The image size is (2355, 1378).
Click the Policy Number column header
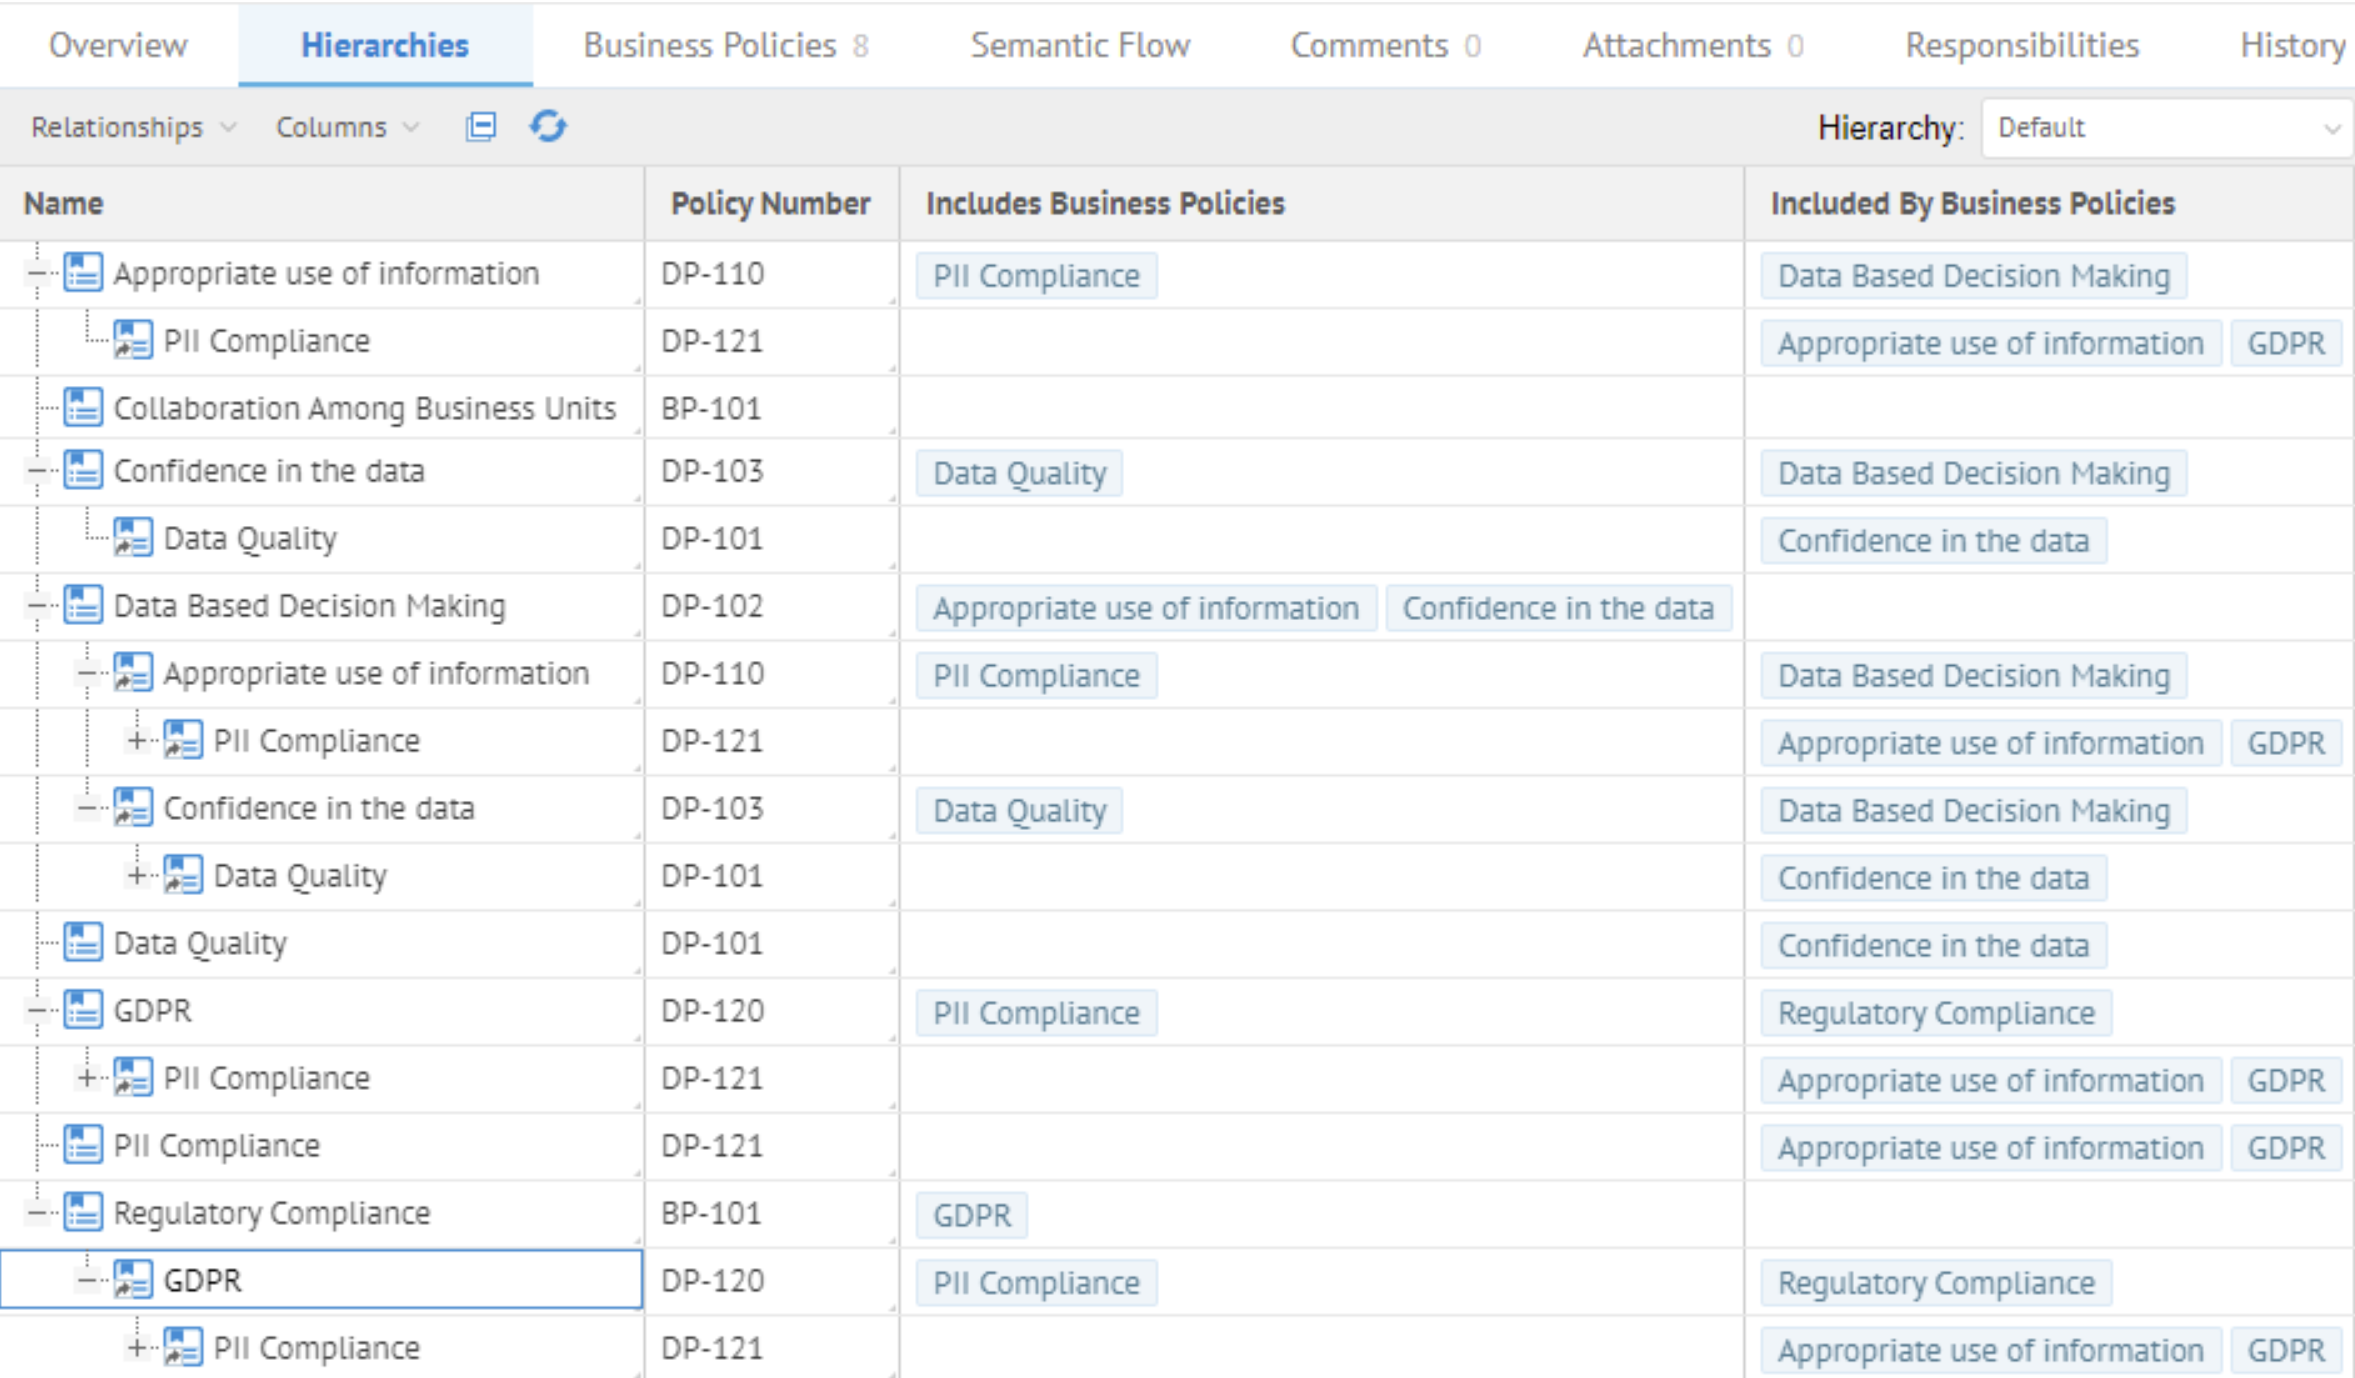(770, 204)
